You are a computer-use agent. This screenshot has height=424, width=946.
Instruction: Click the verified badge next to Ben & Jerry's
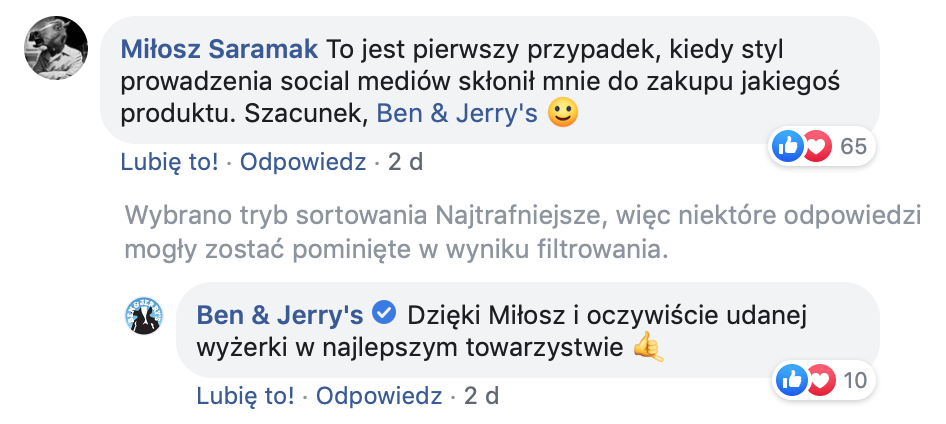pos(384,315)
